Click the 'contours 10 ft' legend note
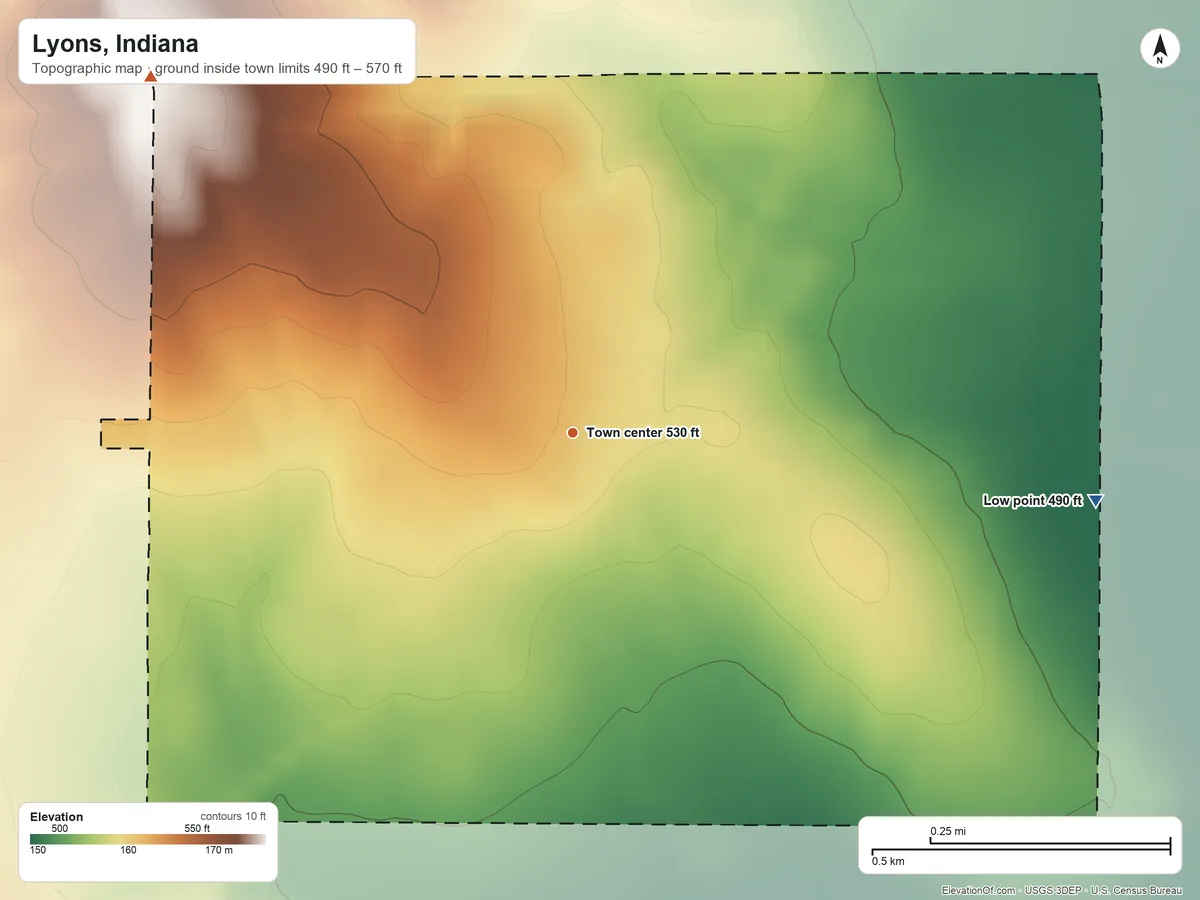 click(x=233, y=816)
